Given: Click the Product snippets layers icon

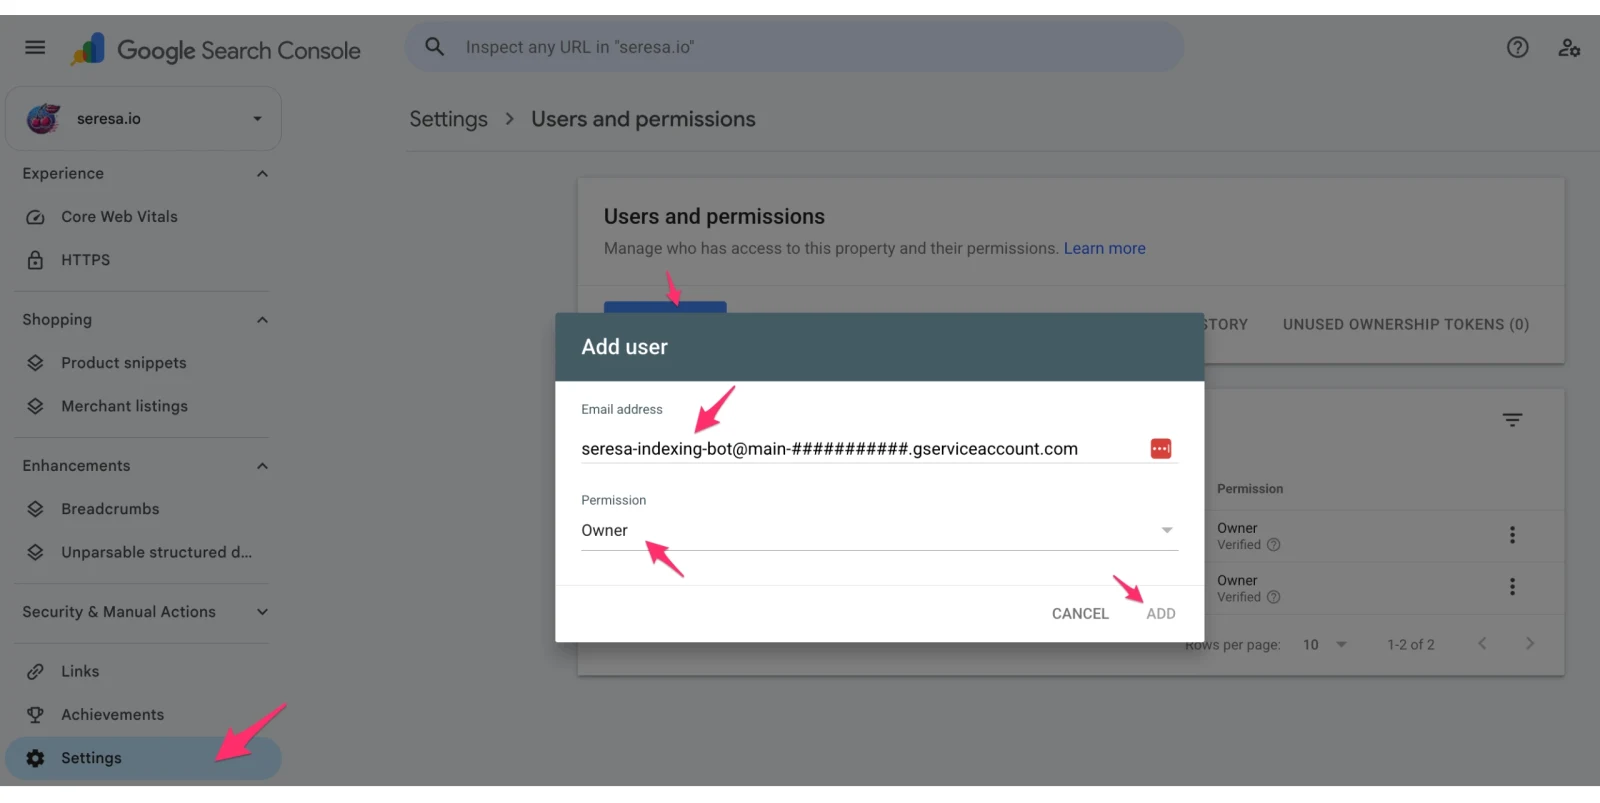Looking at the screenshot, I should pyautogui.click(x=35, y=363).
